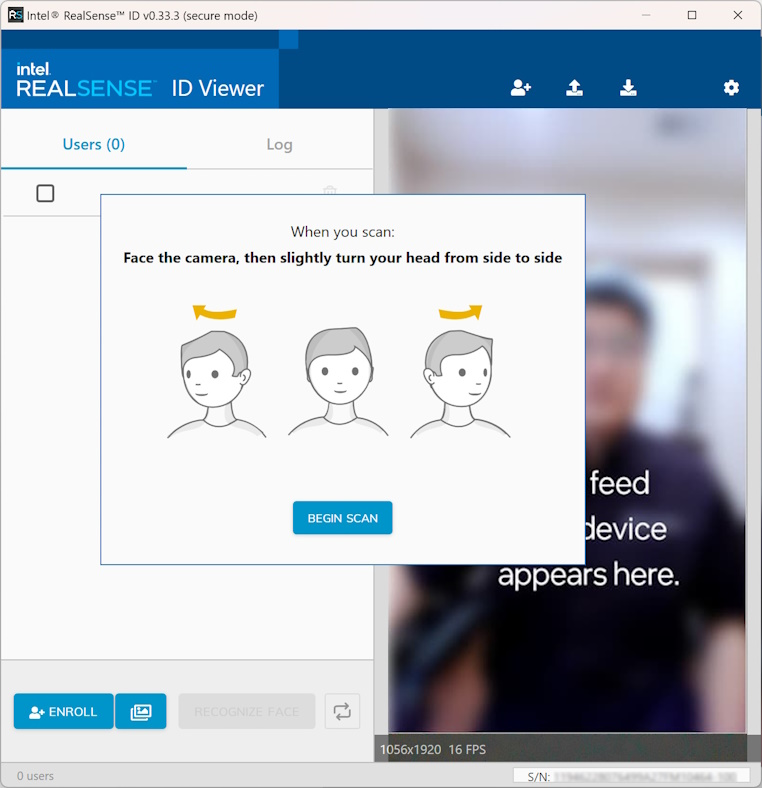Click the enroll from image icon button
This screenshot has width=762, height=788.
pos(141,711)
